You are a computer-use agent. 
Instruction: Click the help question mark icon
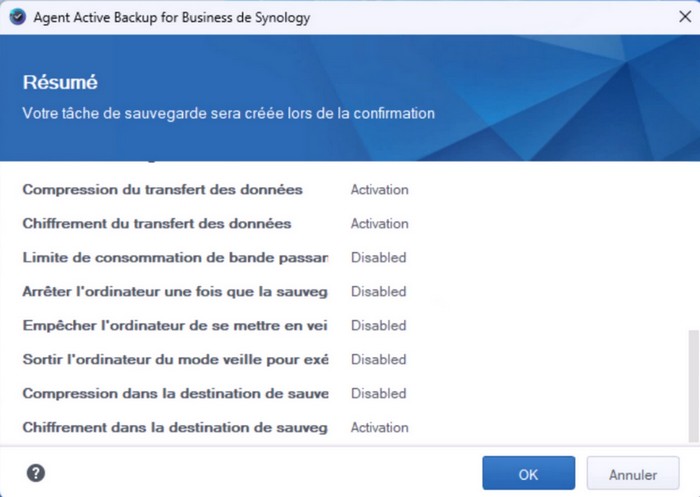[36, 473]
